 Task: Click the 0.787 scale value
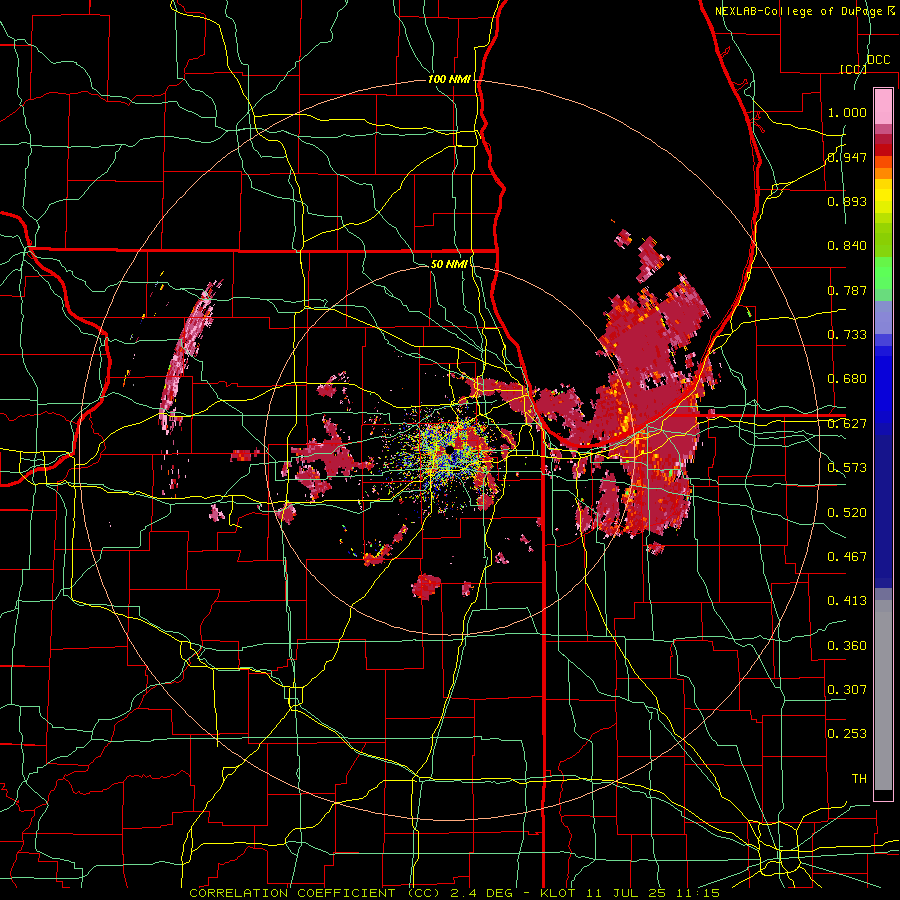pos(847,290)
